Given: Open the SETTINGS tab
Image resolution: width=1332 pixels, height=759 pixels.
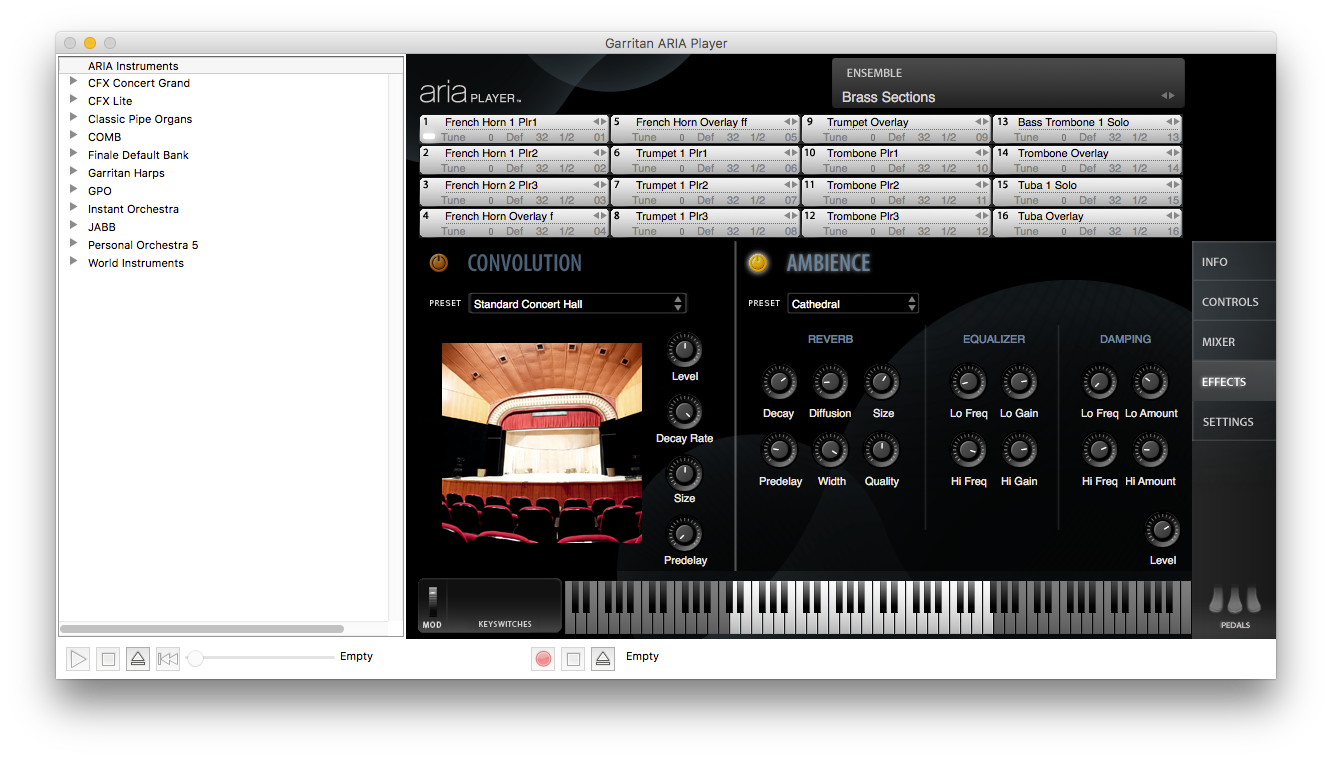Looking at the screenshot, I should [1234, 422].
